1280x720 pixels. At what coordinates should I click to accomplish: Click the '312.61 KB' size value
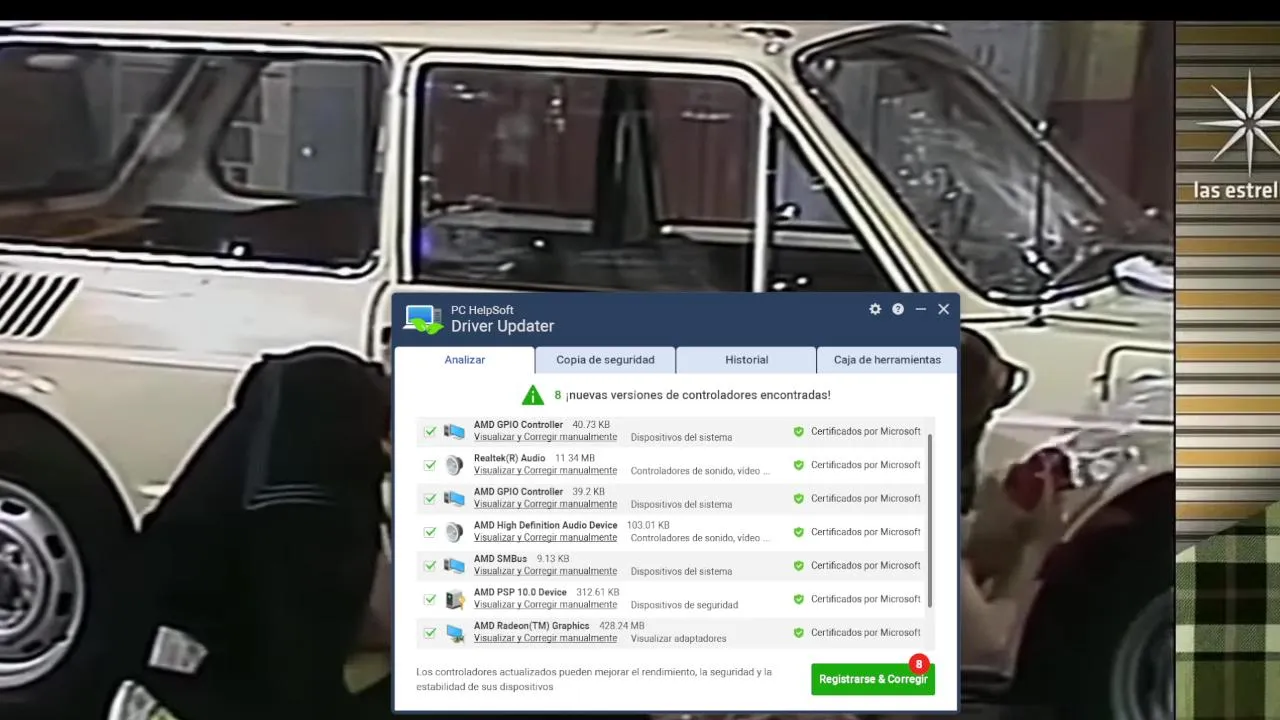point(598,592)
